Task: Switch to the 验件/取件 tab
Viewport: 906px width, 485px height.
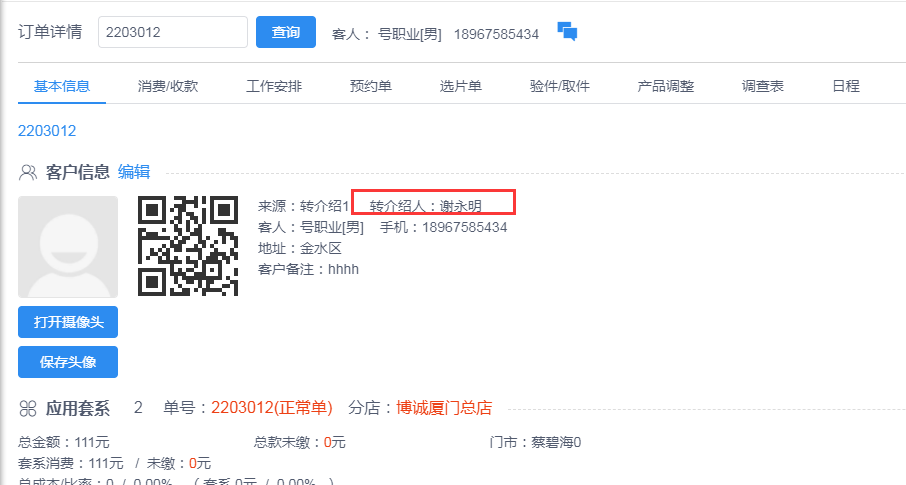Action: coord(559,86)
